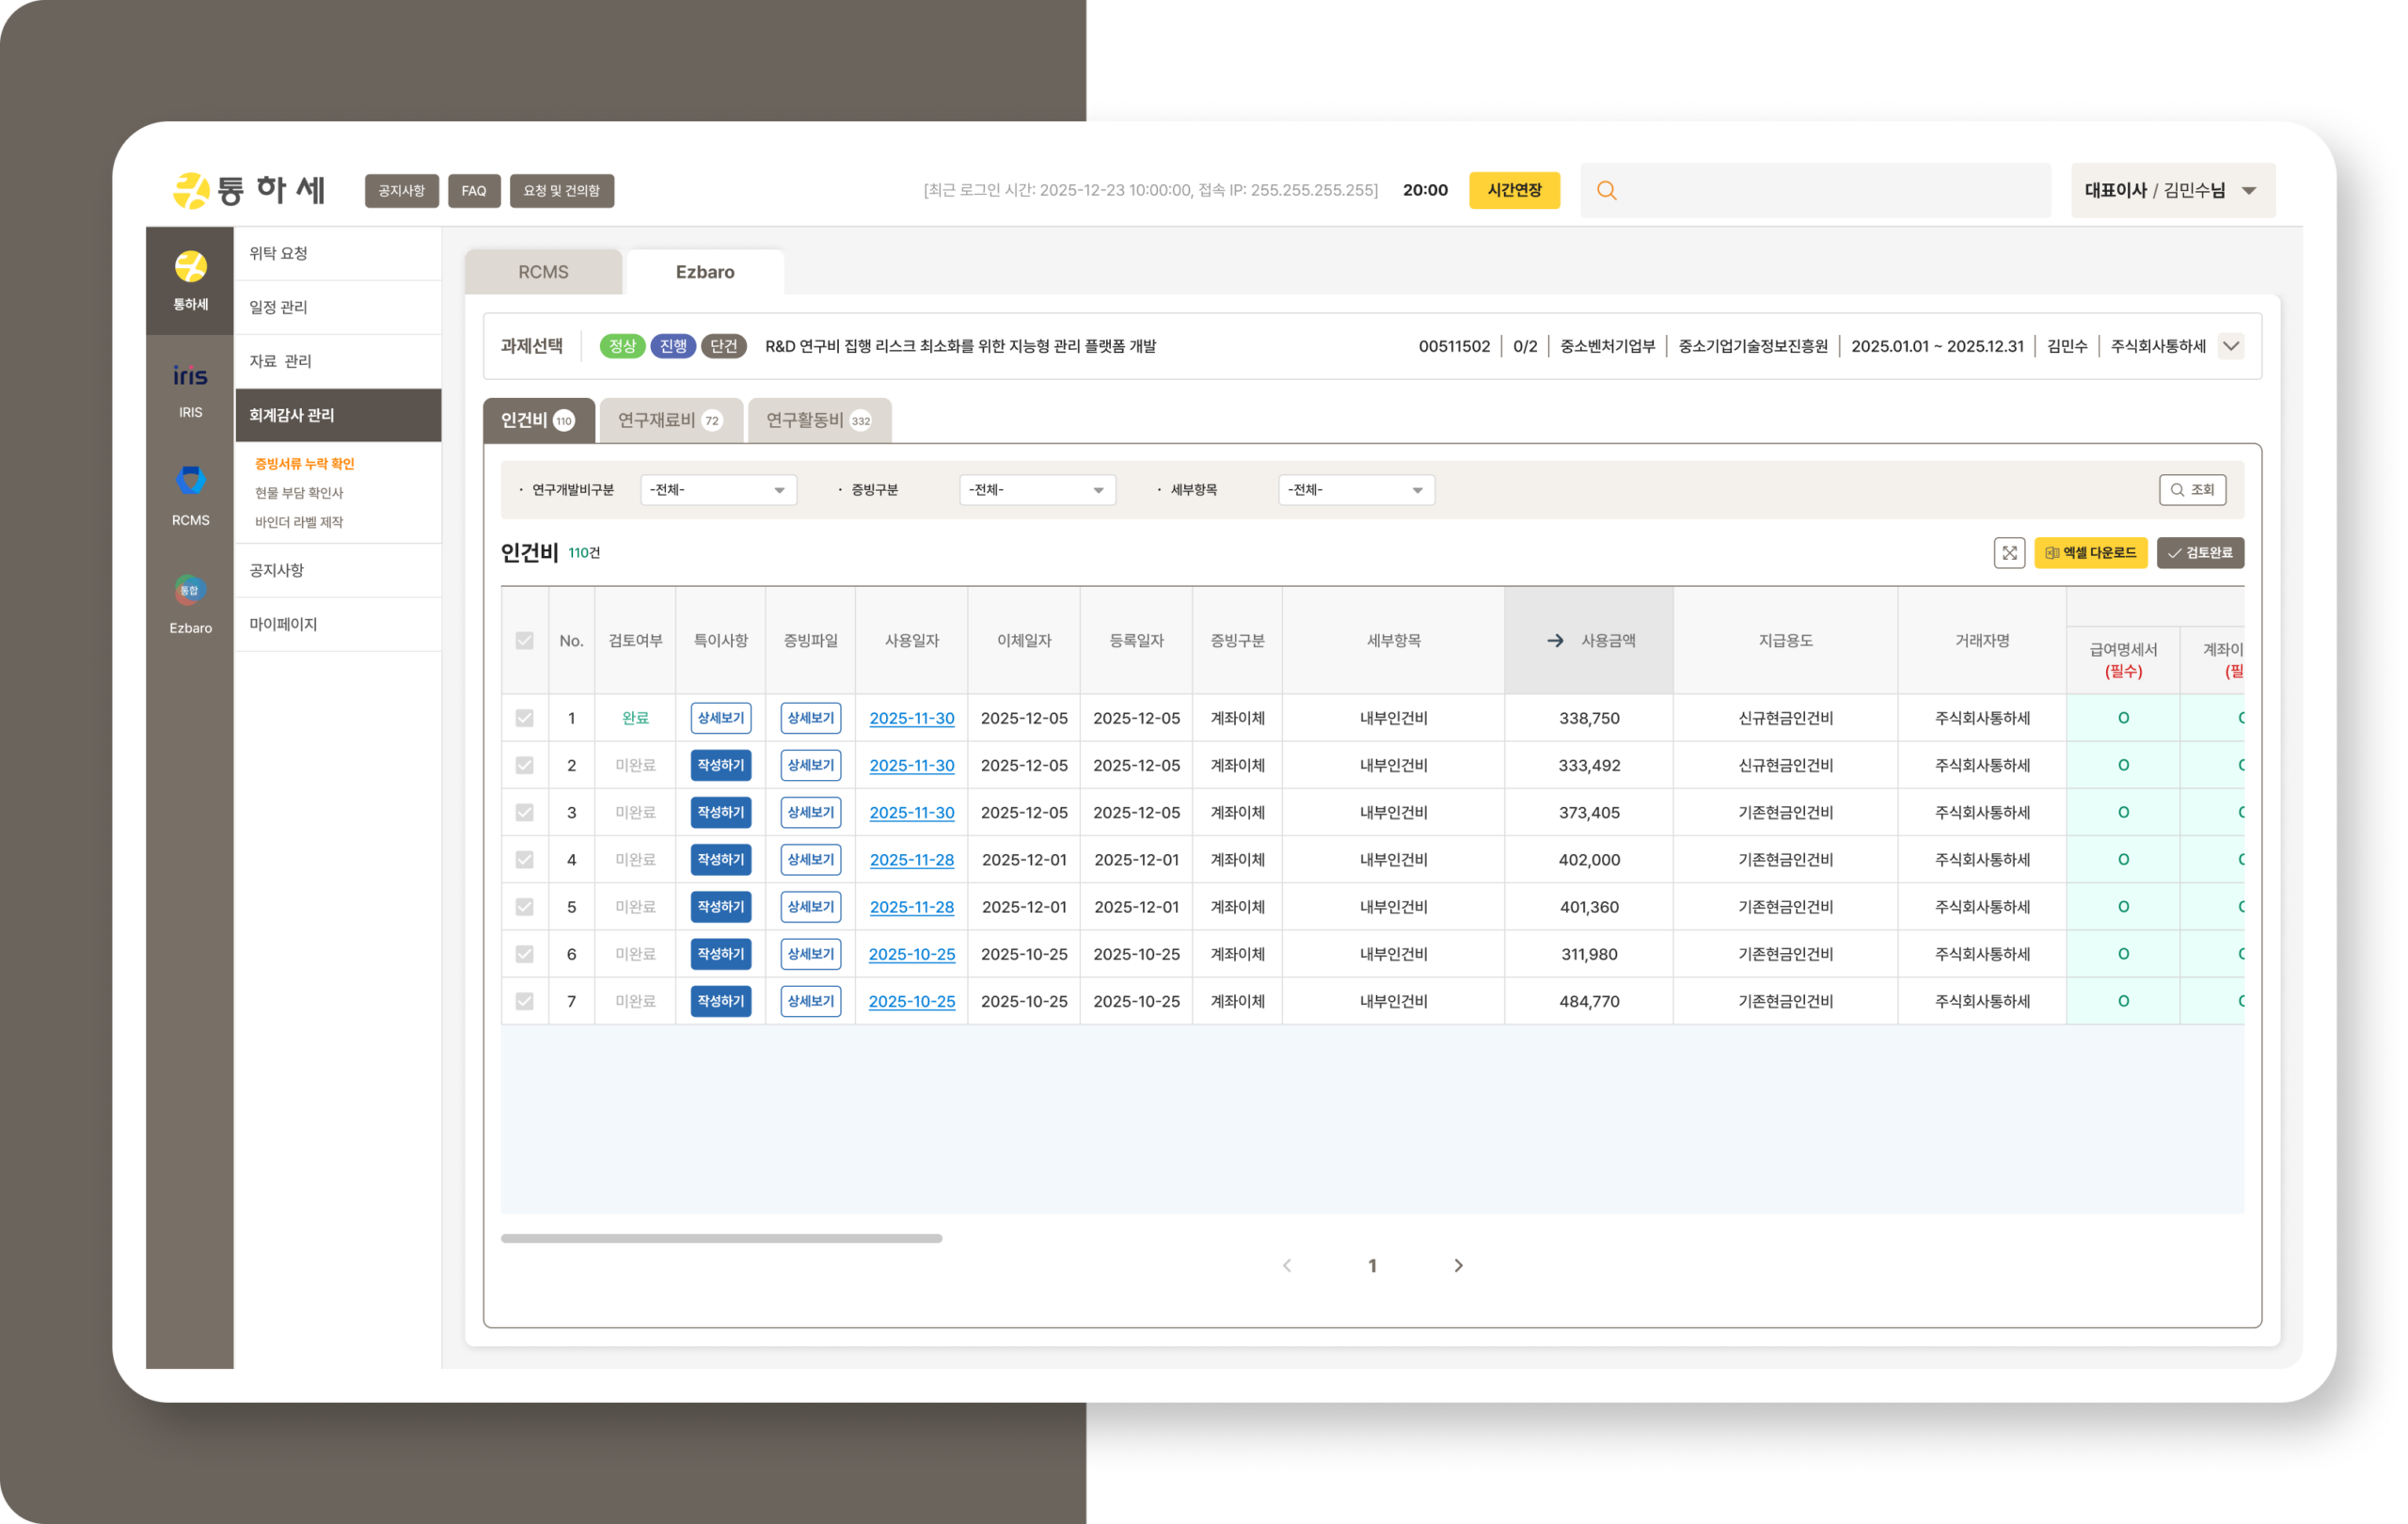Image resolution: width=2408 pixels, height=1524 pixels.
Task: Open the 연구개발비구분 dropdown
Action: [x=718, y=490]
